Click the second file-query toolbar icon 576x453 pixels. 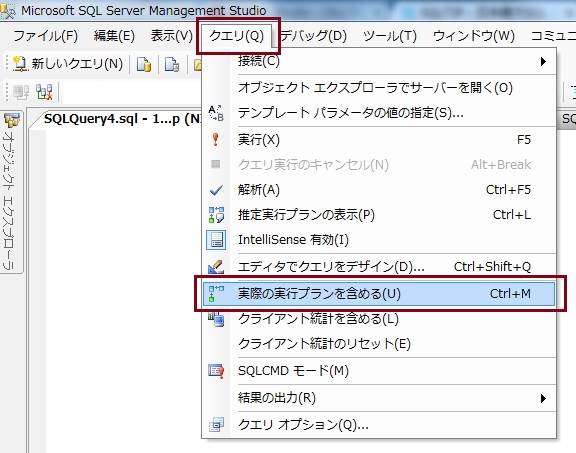tap(172, 64)
